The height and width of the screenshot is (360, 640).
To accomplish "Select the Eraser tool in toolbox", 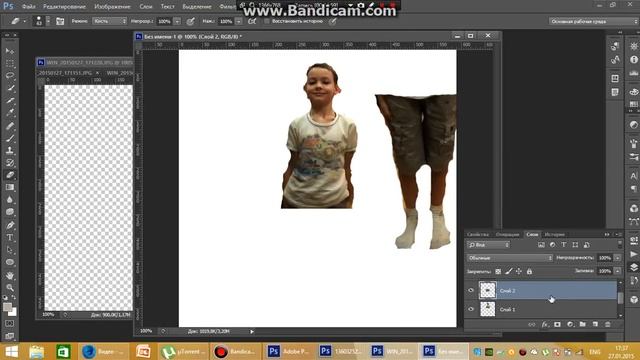I will pyautogui.click(x=10, y=175).
